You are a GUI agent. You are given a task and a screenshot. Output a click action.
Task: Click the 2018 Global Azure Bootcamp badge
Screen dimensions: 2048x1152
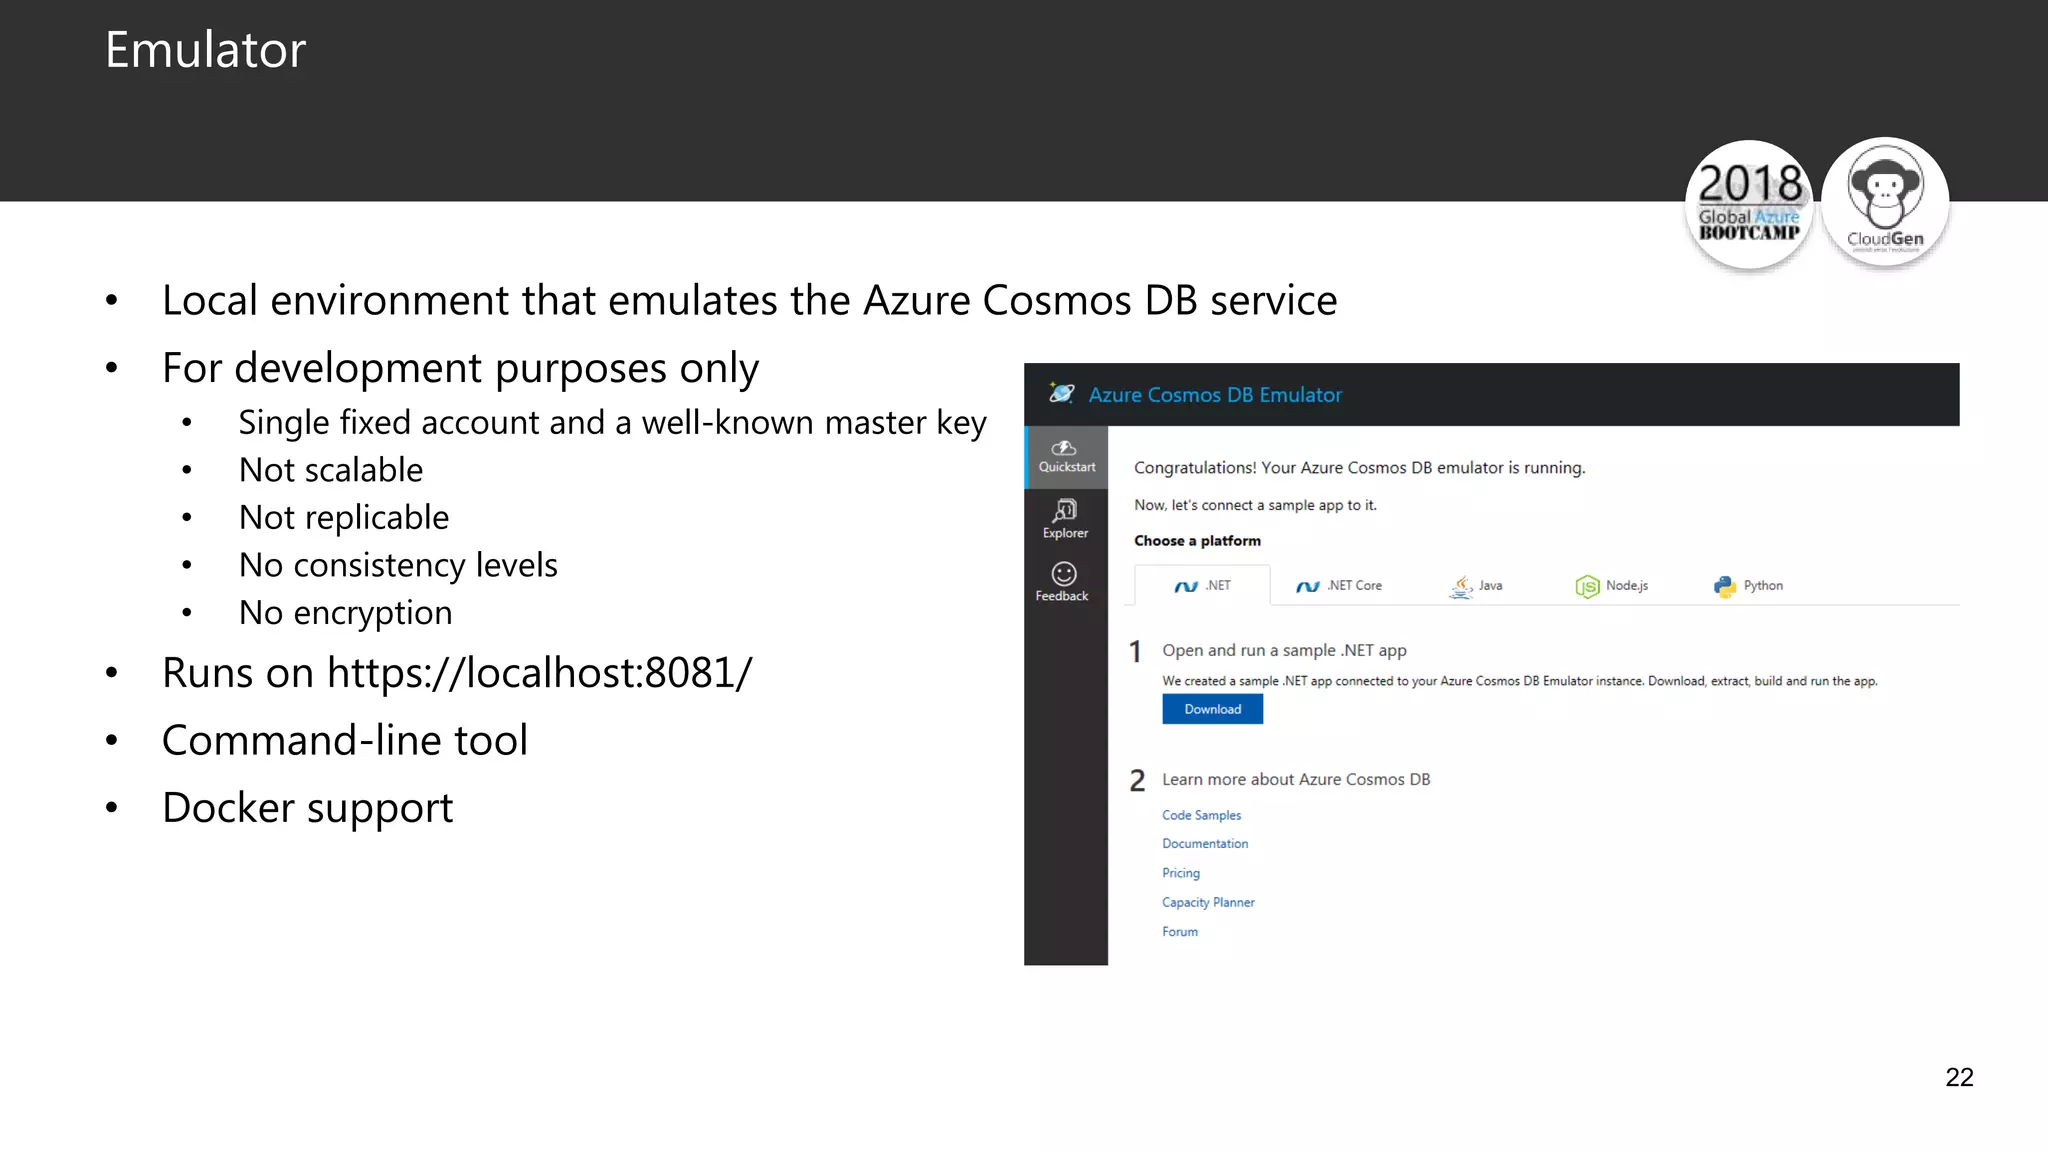click(1749, 205)
